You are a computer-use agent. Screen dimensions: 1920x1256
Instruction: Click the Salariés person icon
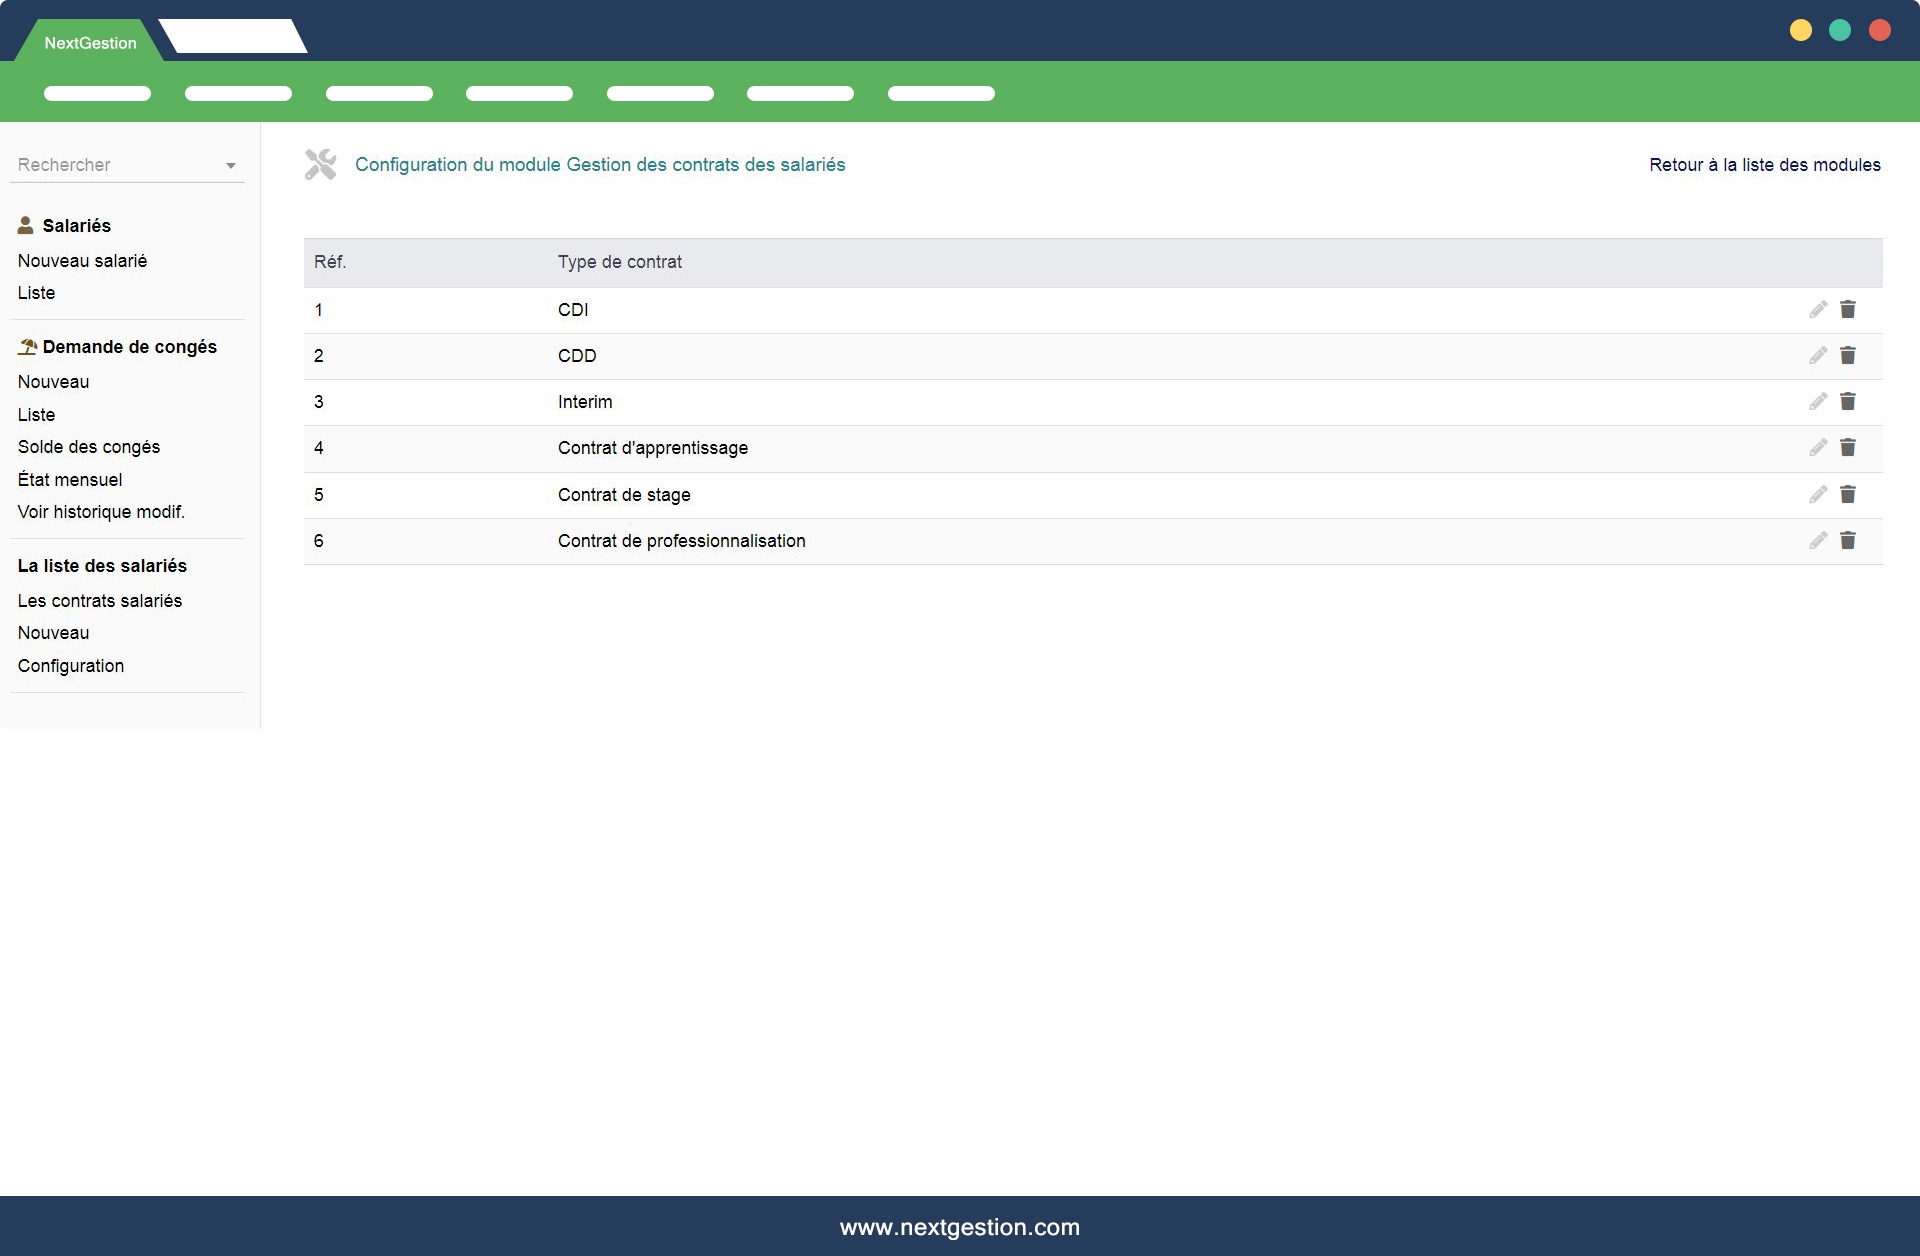click(26, 226)
